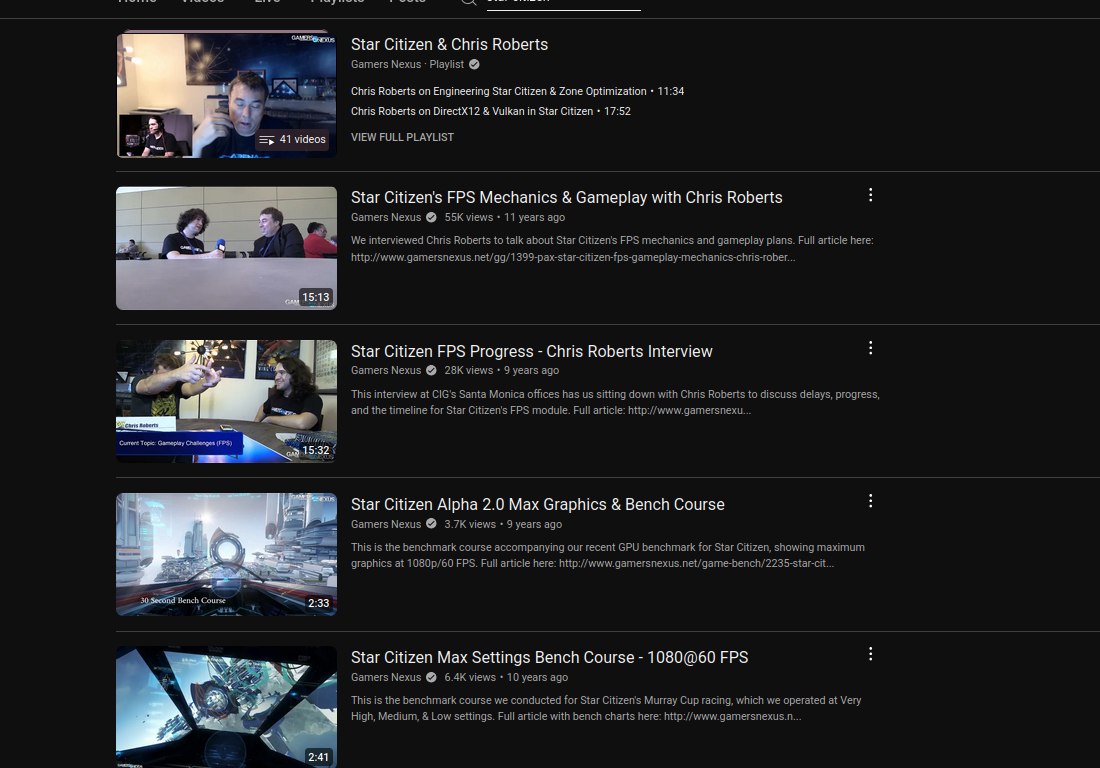
Task: Click the Gamers Nexus channel beside 55K views
Action: pos(386,217)
